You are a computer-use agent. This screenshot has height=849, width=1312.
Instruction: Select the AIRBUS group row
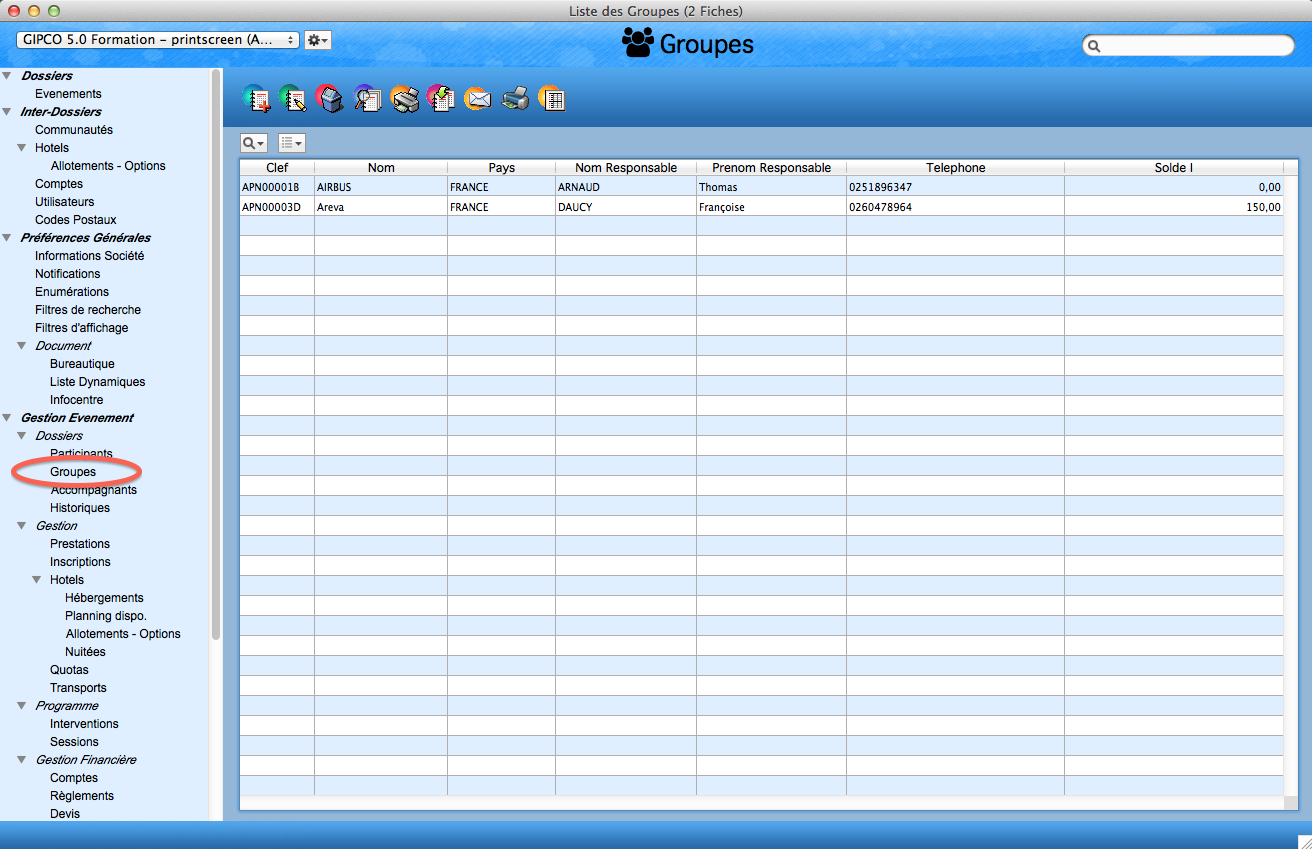pyautogui.click(x=761, y=187)
